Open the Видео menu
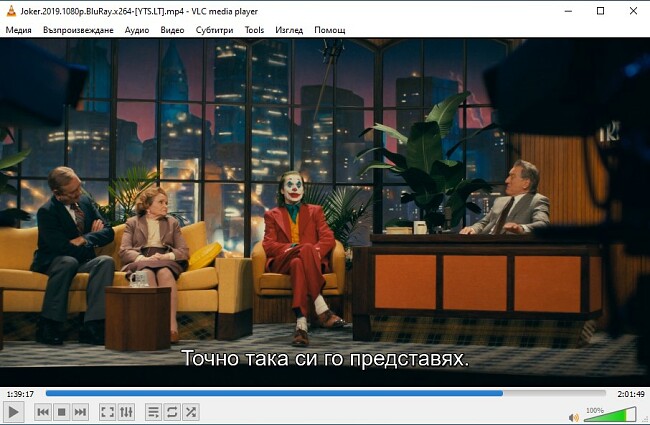The image size is (650, 425). pyautogui.click(x=172, y=30)
